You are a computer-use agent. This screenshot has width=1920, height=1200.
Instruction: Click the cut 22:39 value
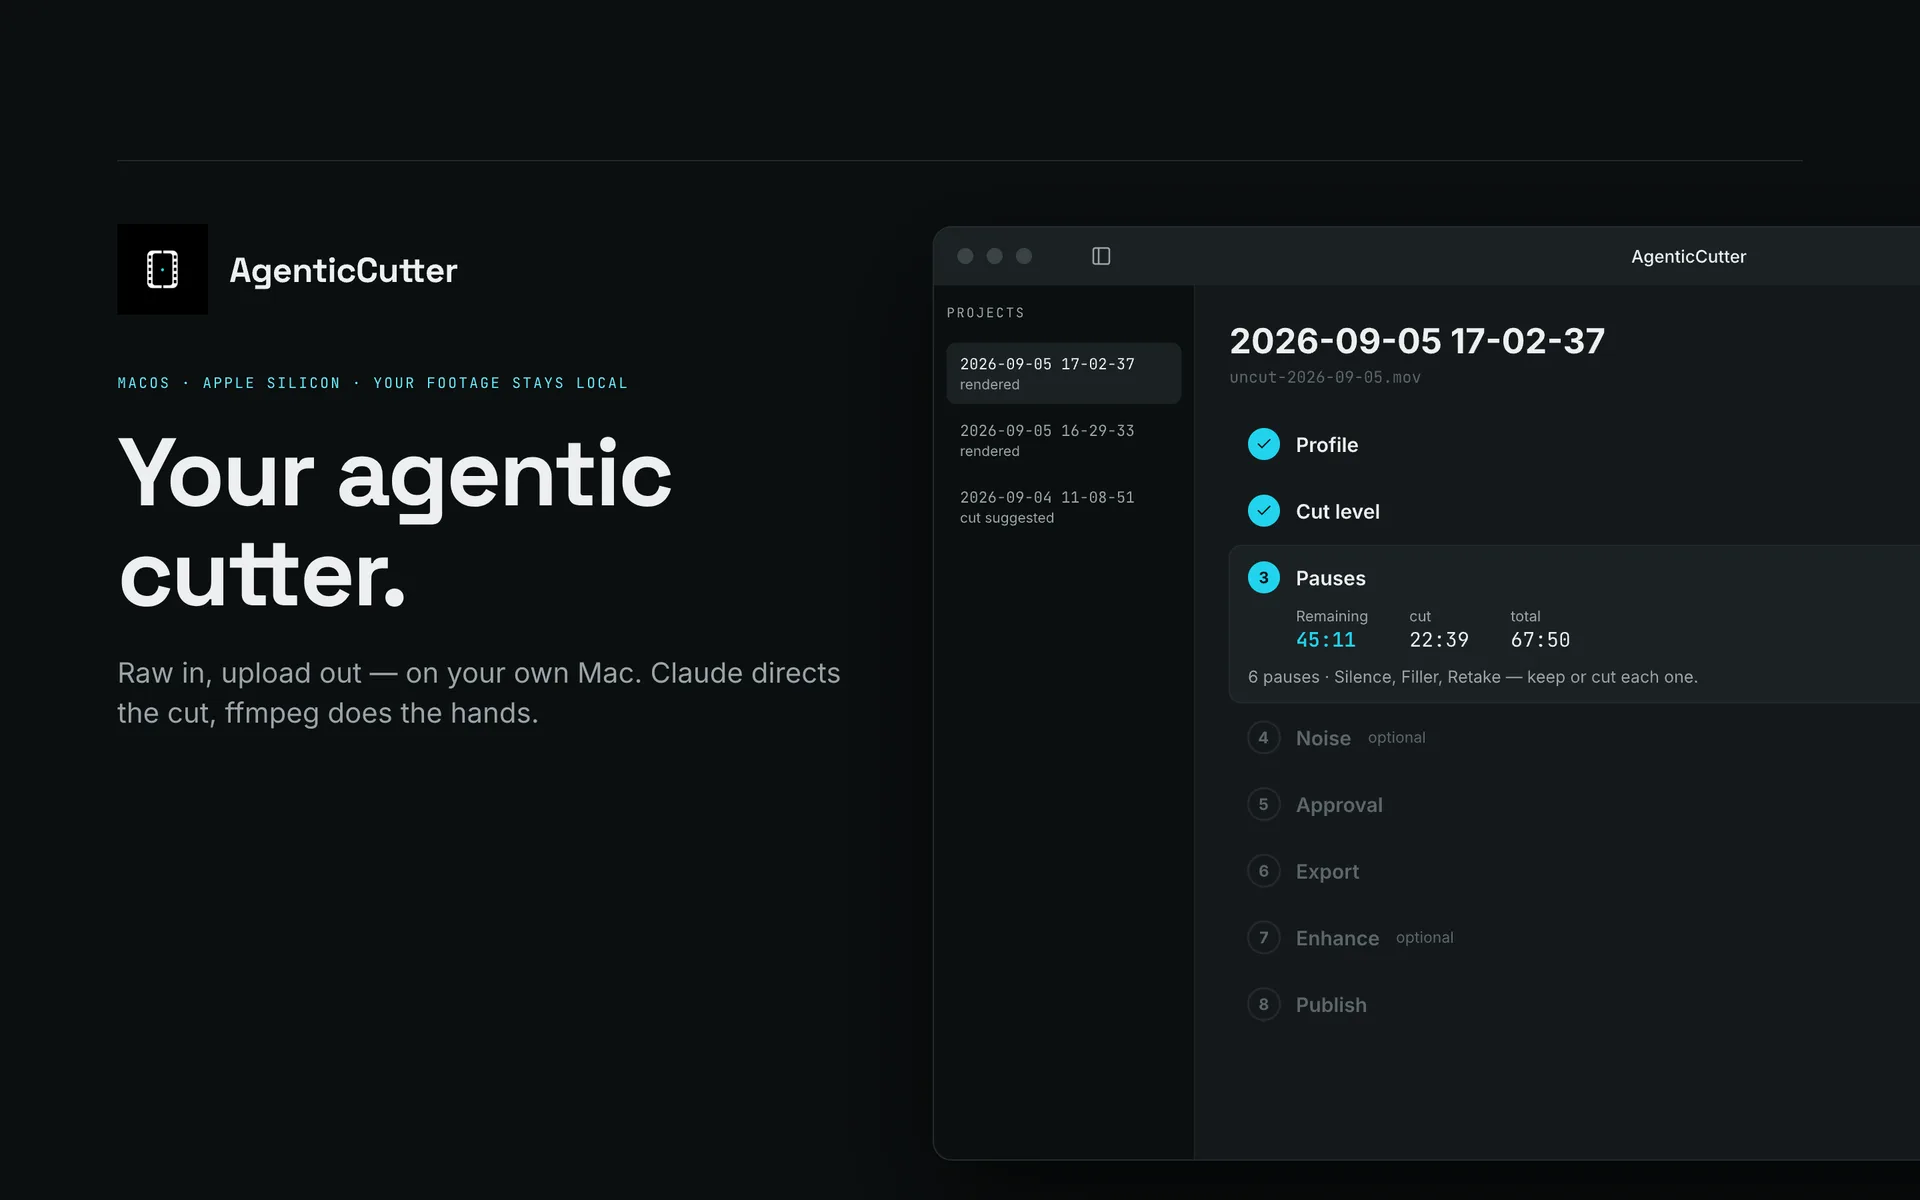[1438, 640]
